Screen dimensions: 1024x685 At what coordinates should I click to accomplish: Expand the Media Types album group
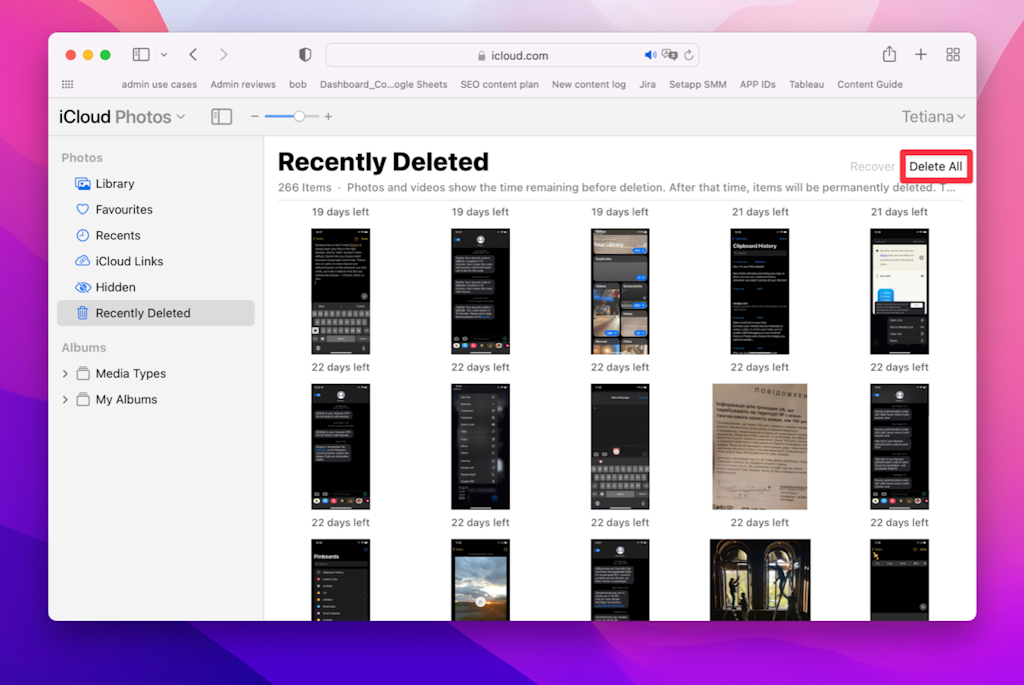point(65,373)
